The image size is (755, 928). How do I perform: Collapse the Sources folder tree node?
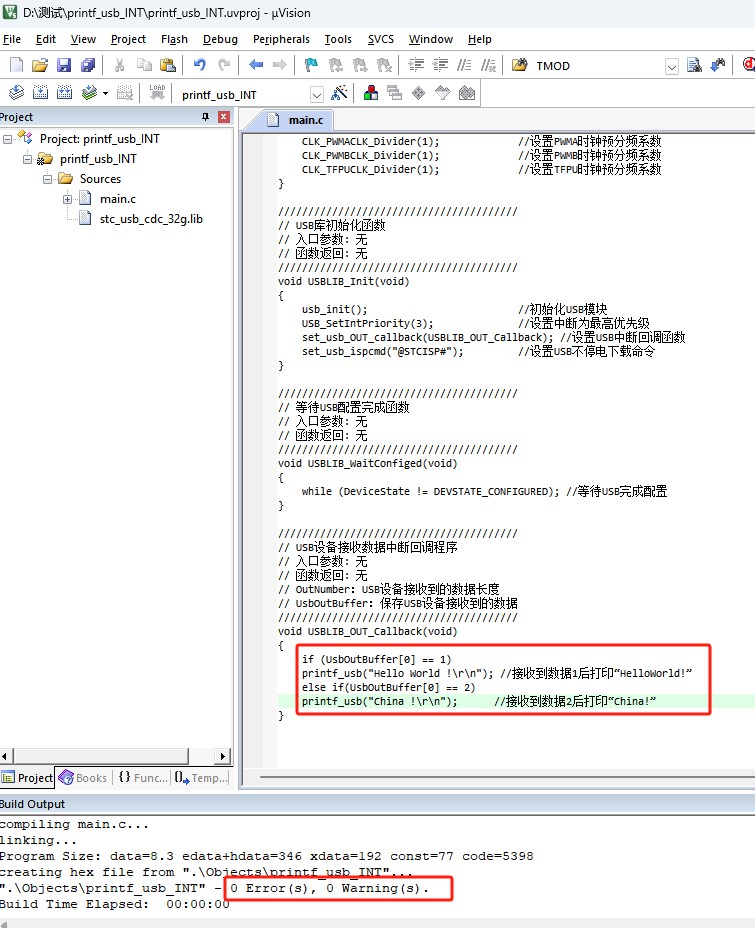(47, 179)
